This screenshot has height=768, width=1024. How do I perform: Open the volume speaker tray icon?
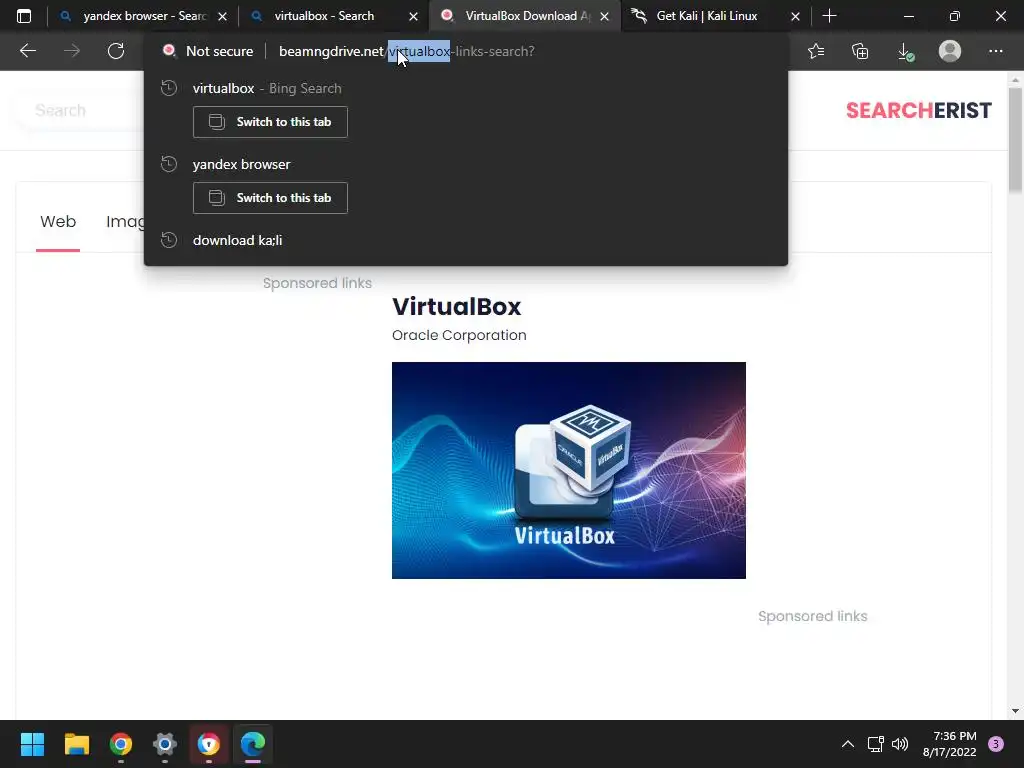[900, 744]
